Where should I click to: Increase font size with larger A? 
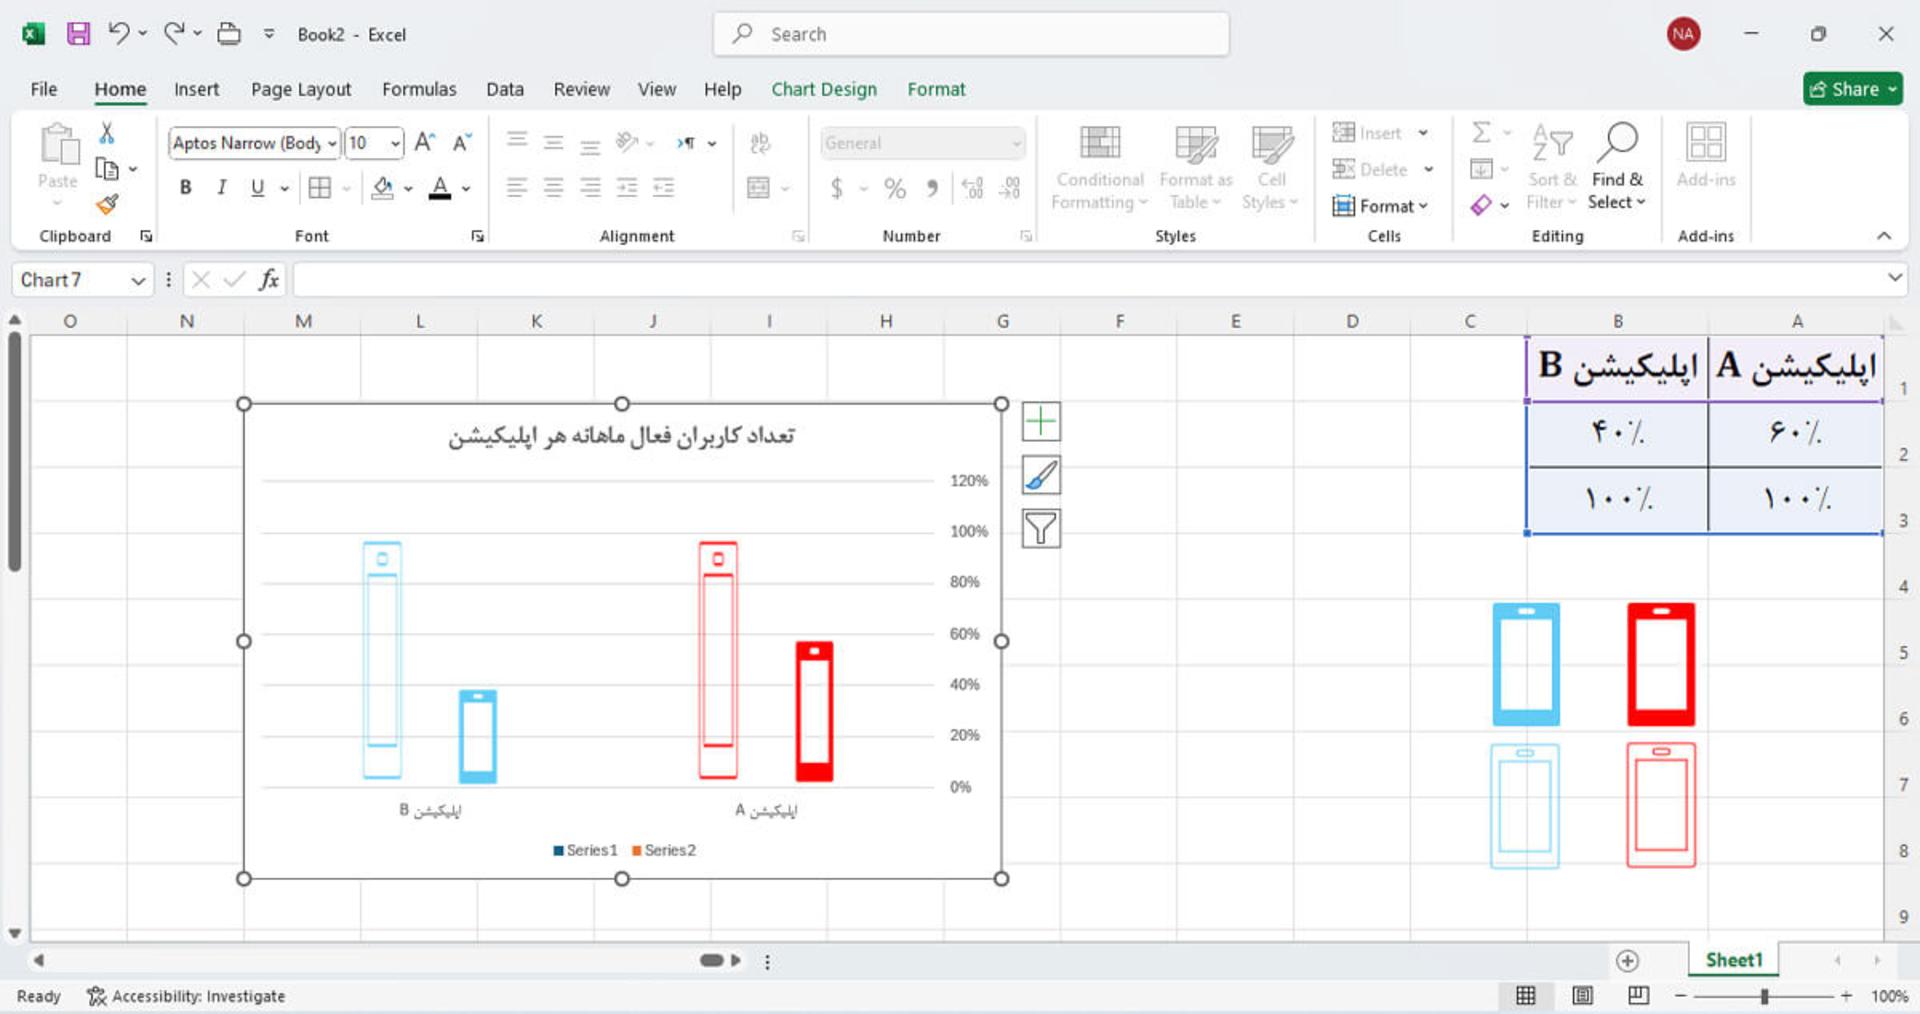(425, 143)
